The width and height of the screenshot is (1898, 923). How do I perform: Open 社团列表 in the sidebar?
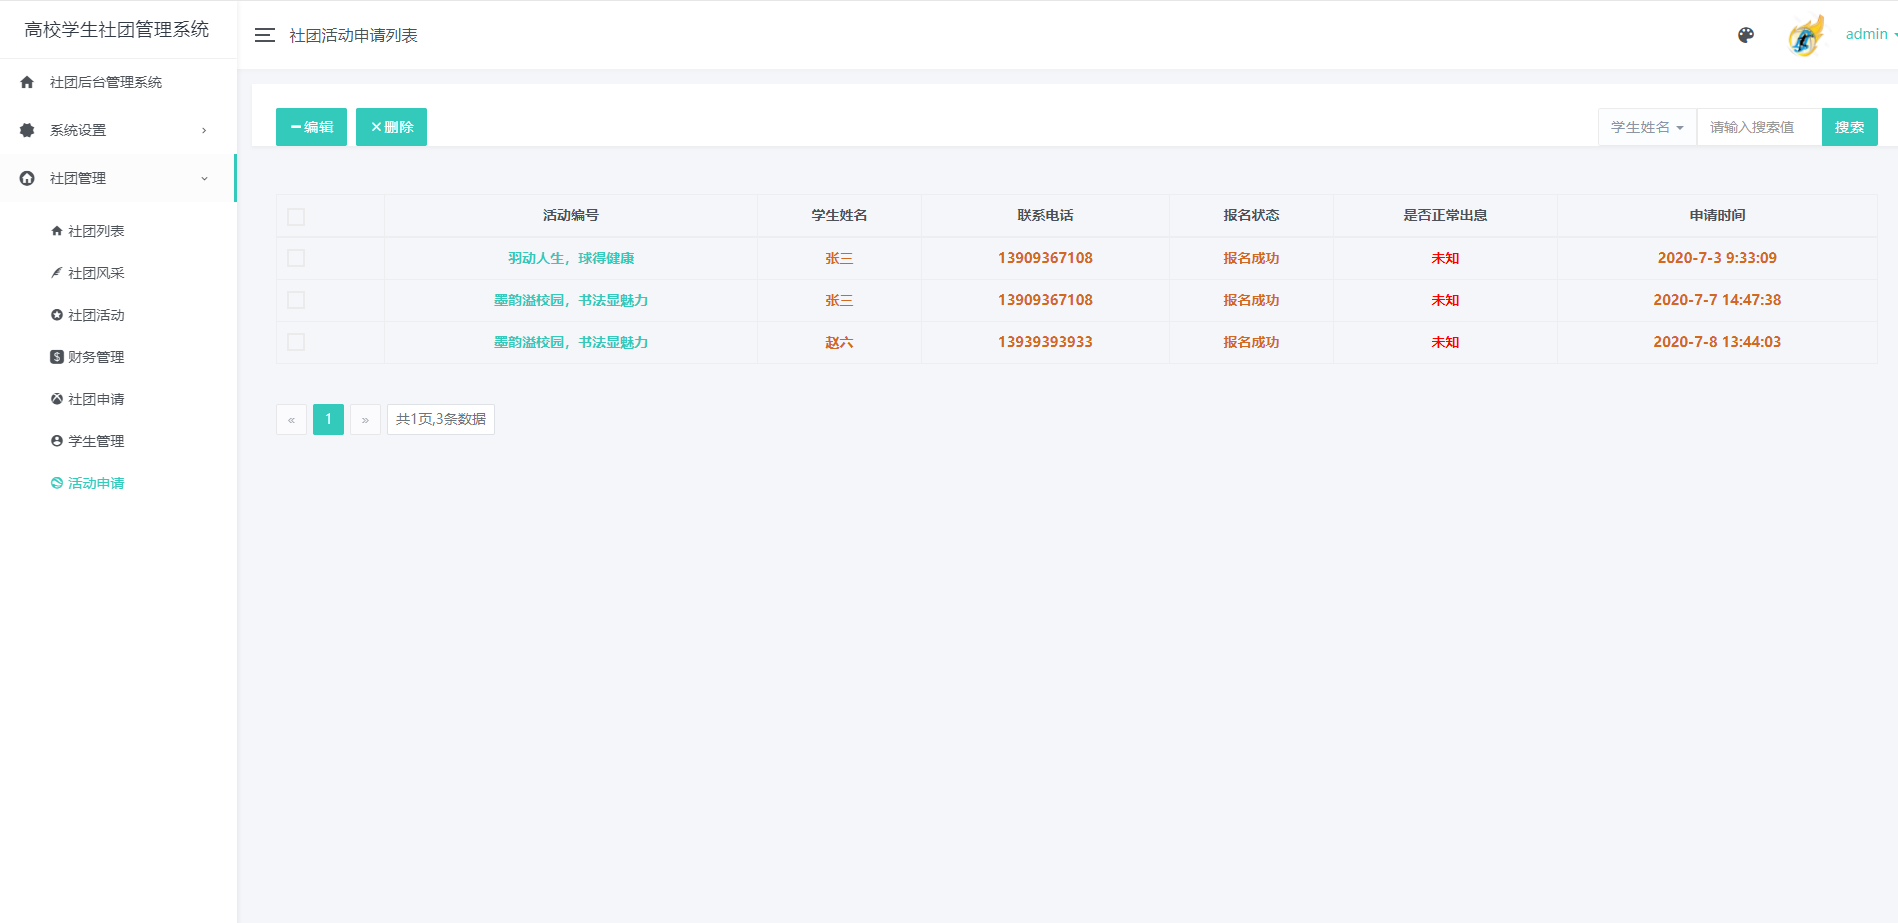tap(96, 231)
